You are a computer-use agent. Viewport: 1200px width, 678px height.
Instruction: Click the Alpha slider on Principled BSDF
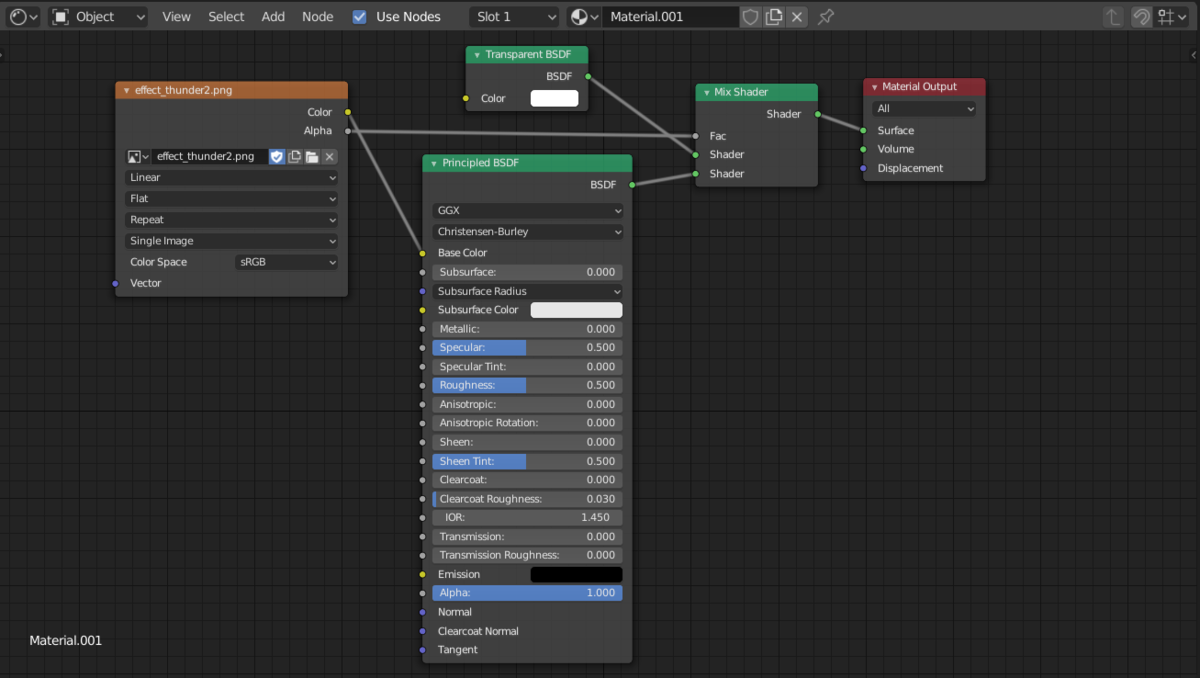[x=528, y=593]
